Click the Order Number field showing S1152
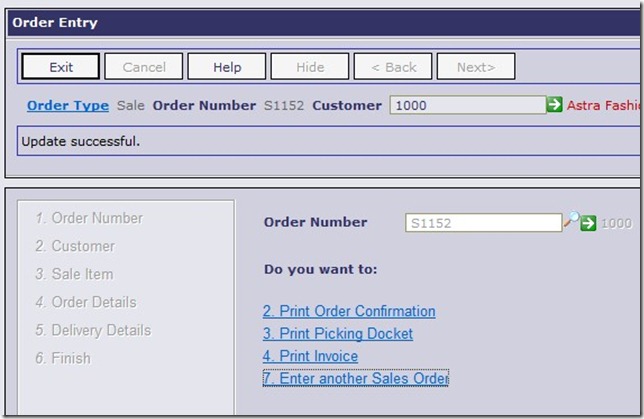 pyautogui.click(x=483, y=223)
